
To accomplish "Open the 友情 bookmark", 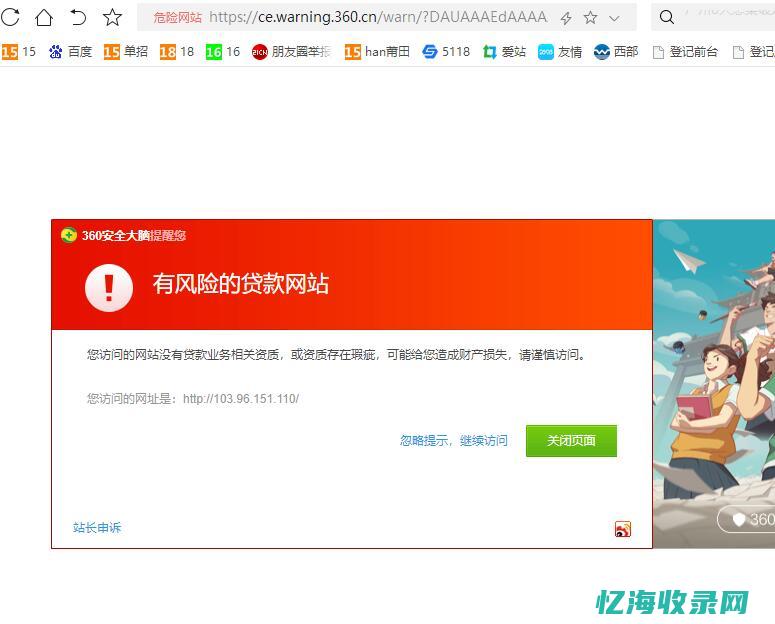I will point(560,51).
